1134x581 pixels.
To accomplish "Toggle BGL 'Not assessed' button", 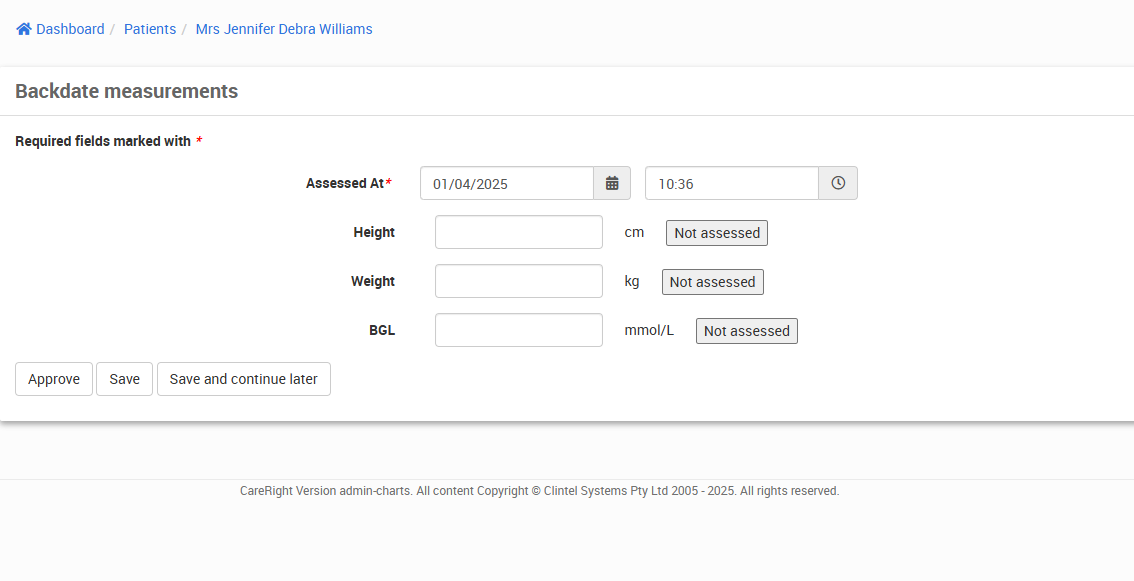I will click(747, 331).
